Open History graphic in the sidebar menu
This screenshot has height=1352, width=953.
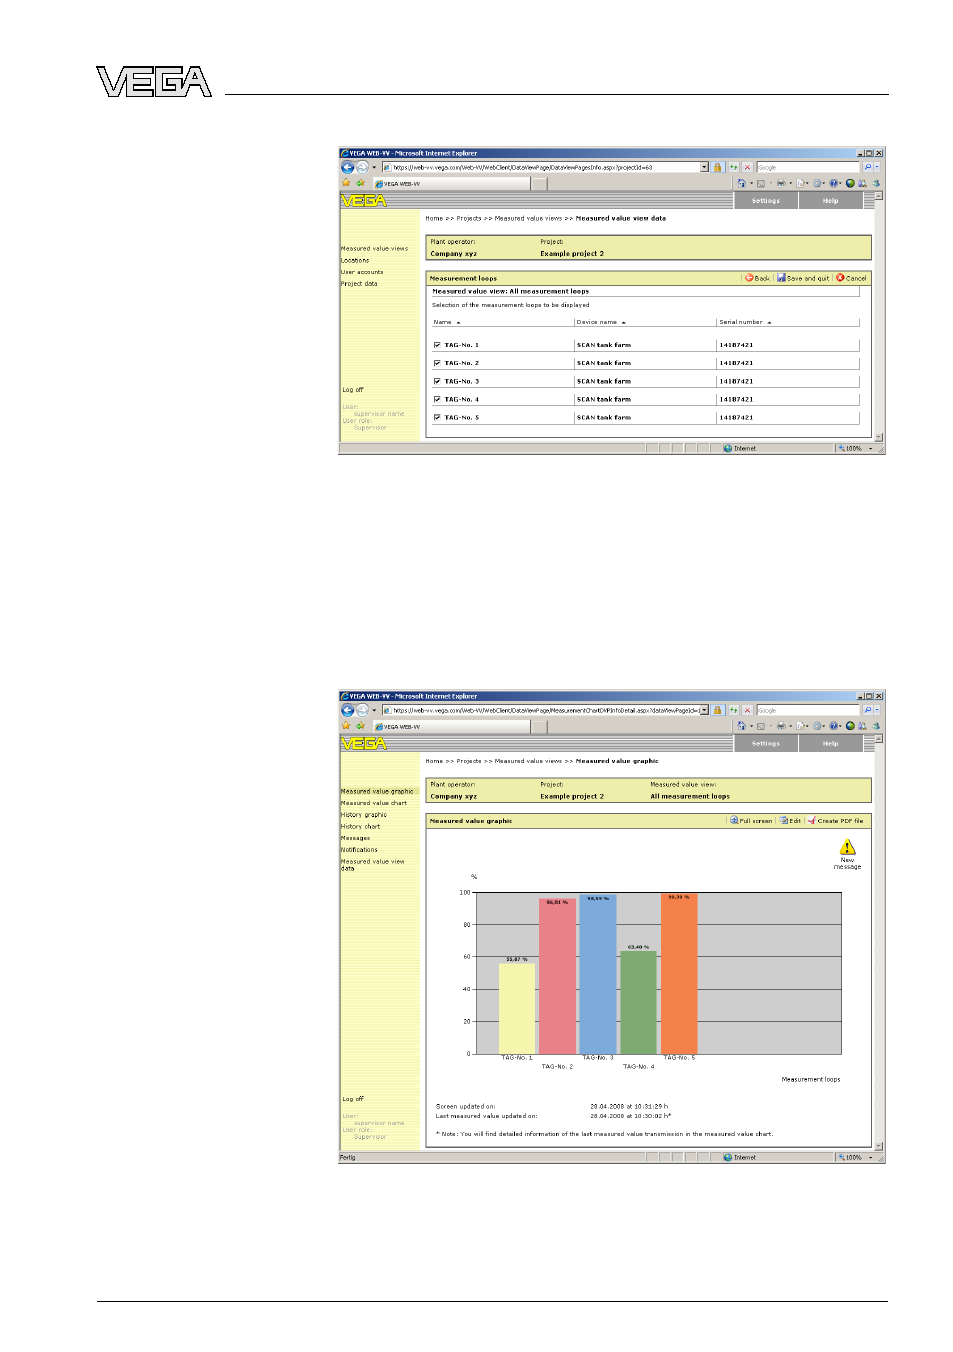(x=364, y=815)
